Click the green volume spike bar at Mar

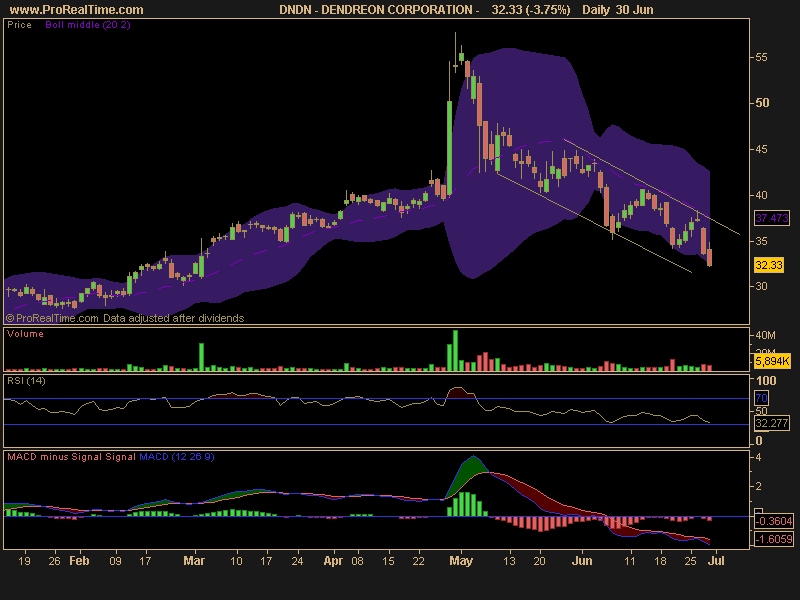[202, 357]
